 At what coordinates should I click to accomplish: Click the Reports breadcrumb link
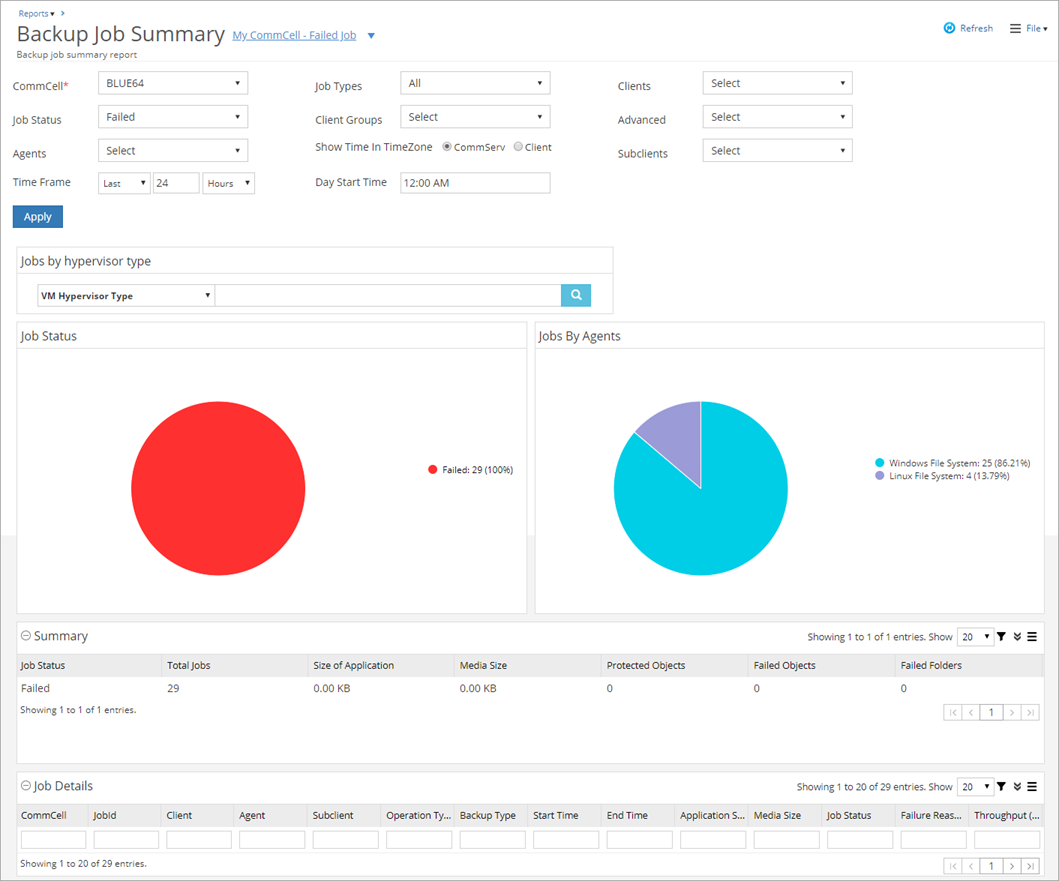tap(30, 13)
